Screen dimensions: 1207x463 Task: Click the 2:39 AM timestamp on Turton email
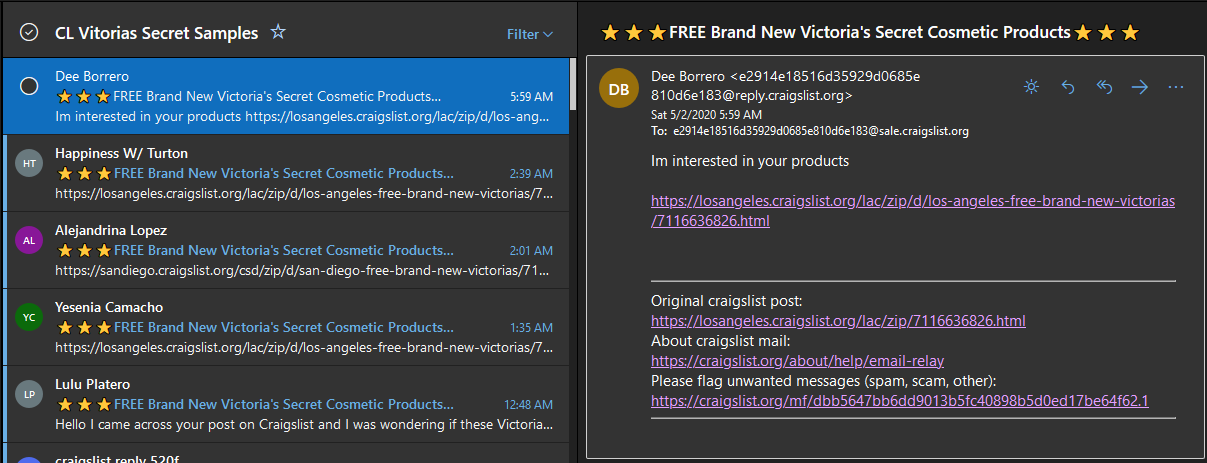tap(531, 174)
